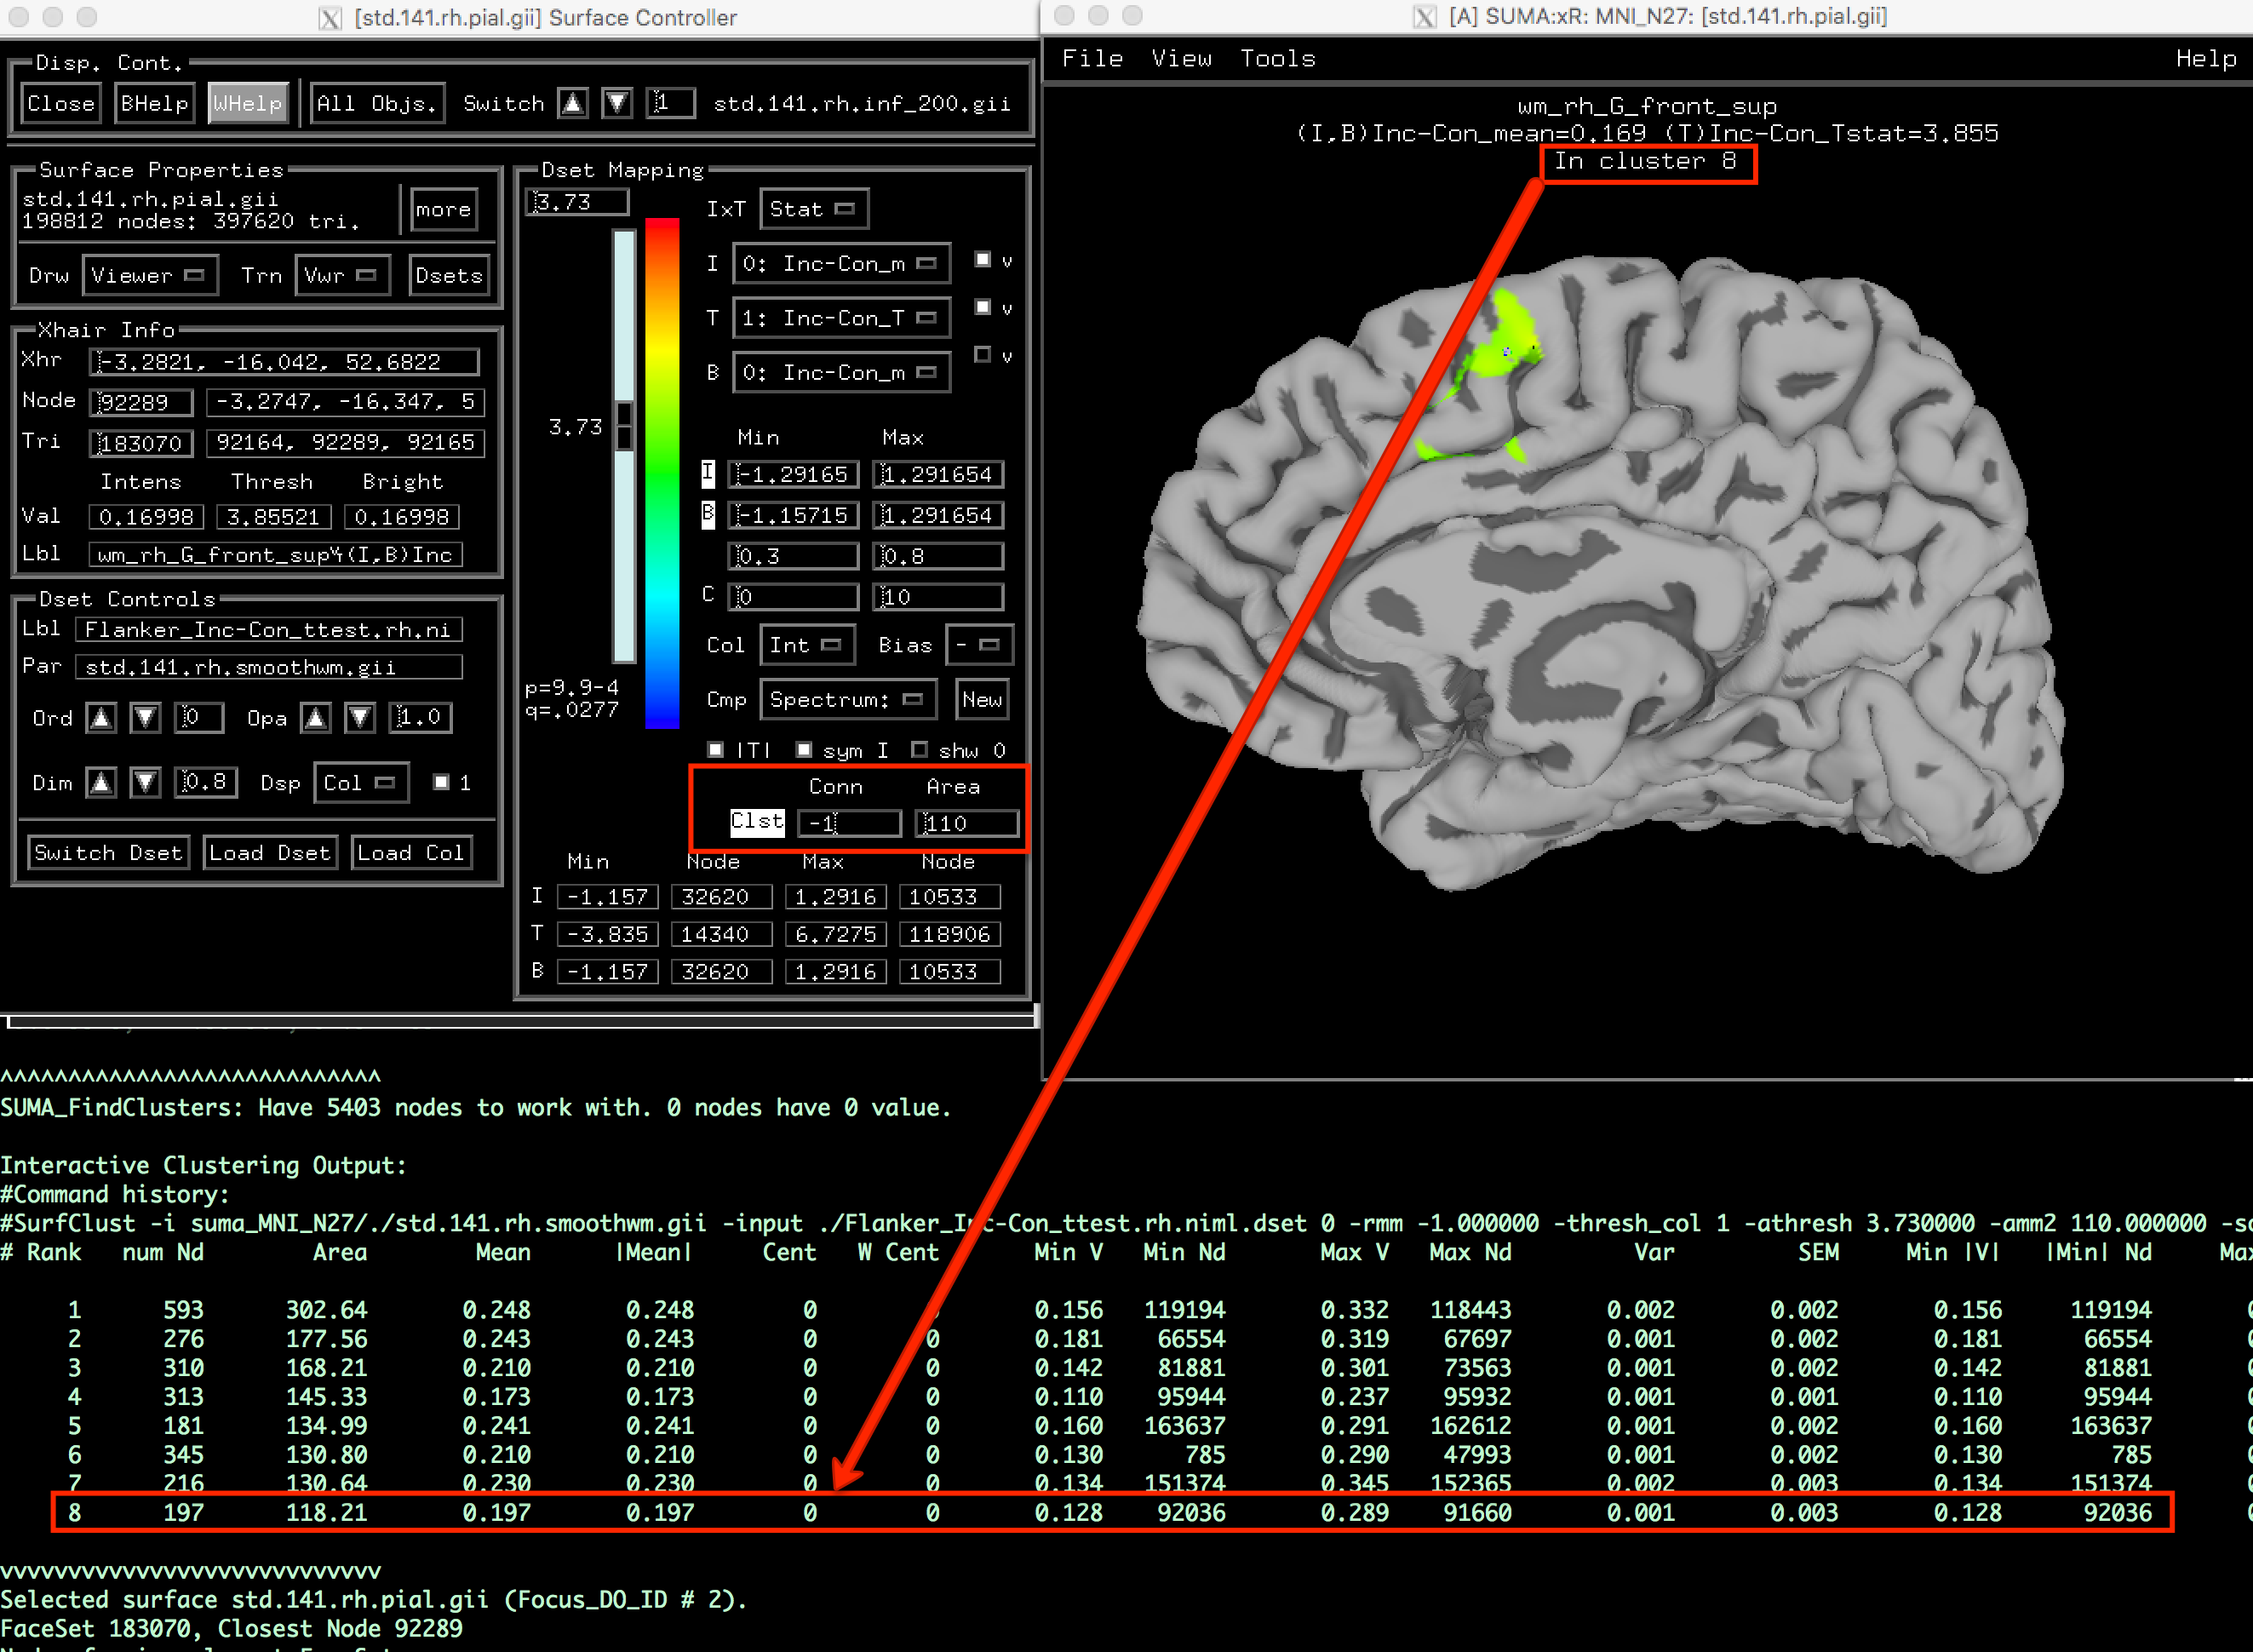This screenshot has width=2253, height=1652.
Task: Click the New colormap button
Action: [x=982, y=700]
